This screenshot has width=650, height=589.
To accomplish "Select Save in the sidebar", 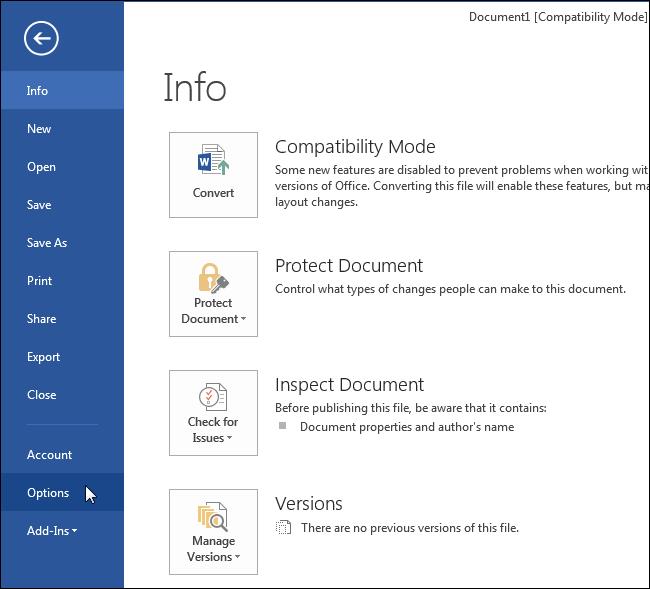I will [62, 205].
